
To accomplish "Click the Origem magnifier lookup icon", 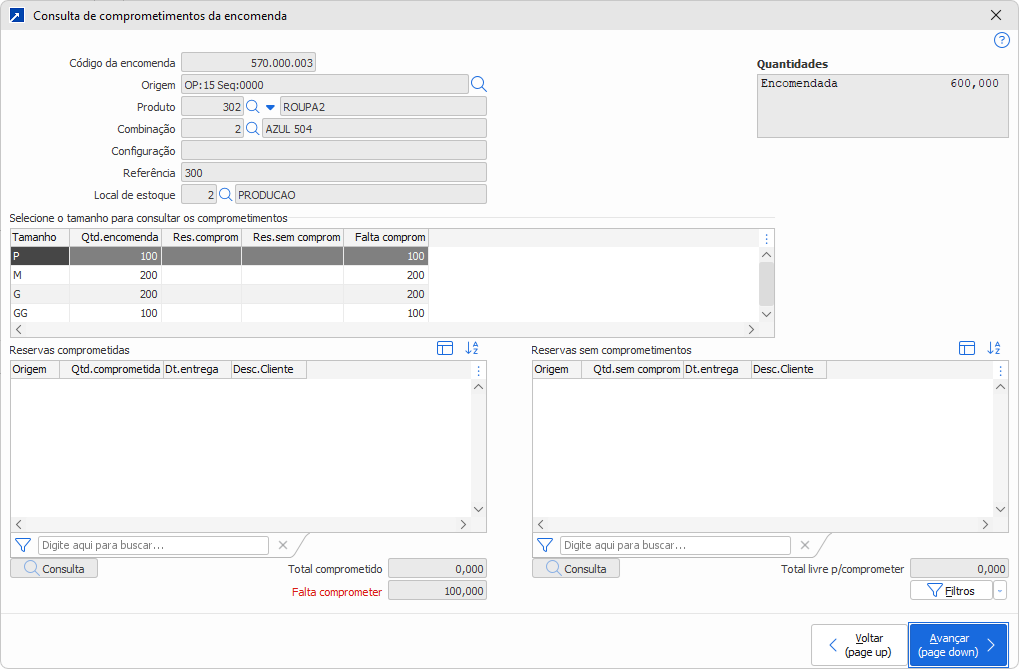I will 479,84.
